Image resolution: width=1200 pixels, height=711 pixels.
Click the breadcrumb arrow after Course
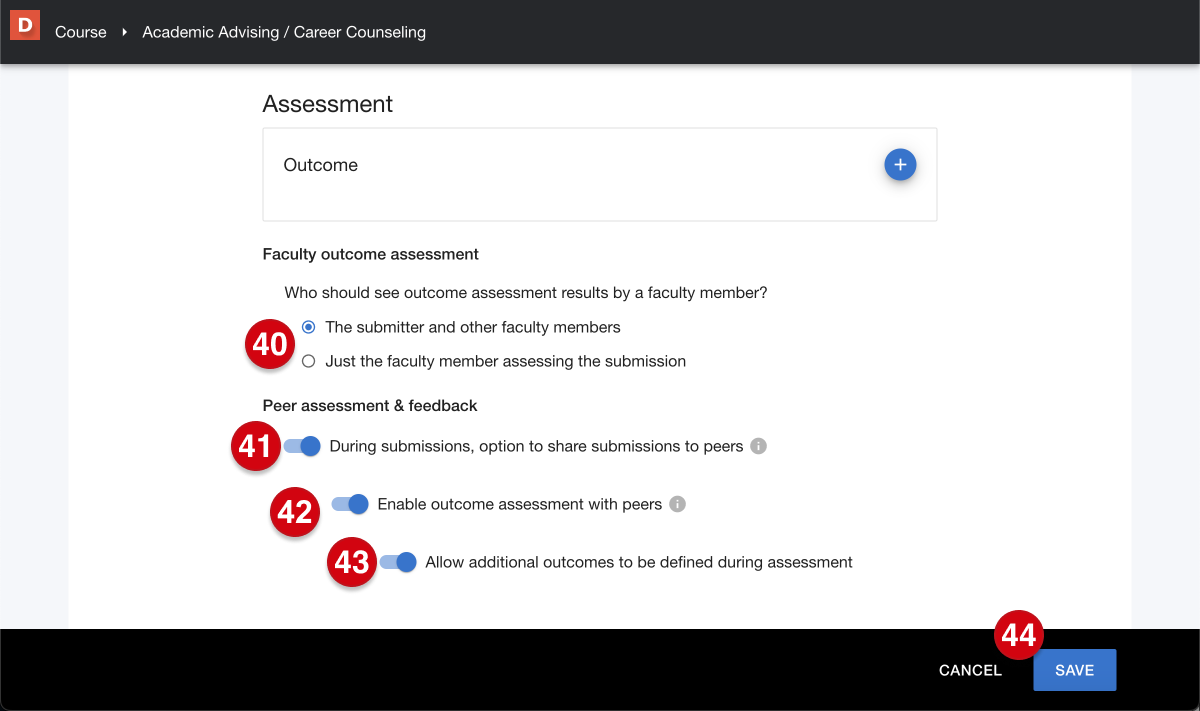coord(122,32)
